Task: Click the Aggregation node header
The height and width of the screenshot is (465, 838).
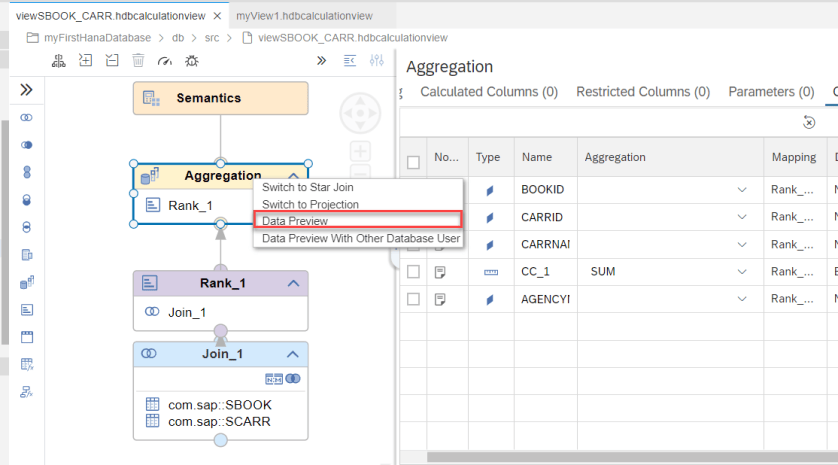Action: click(222, 175)
